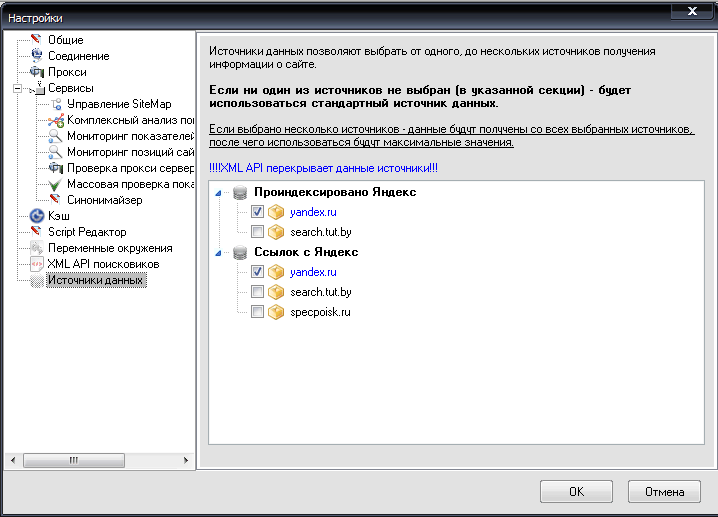Viewport: 718px width, 517px height.
Task: Open the Общие settings section
Action: click(x=65, y=40)
